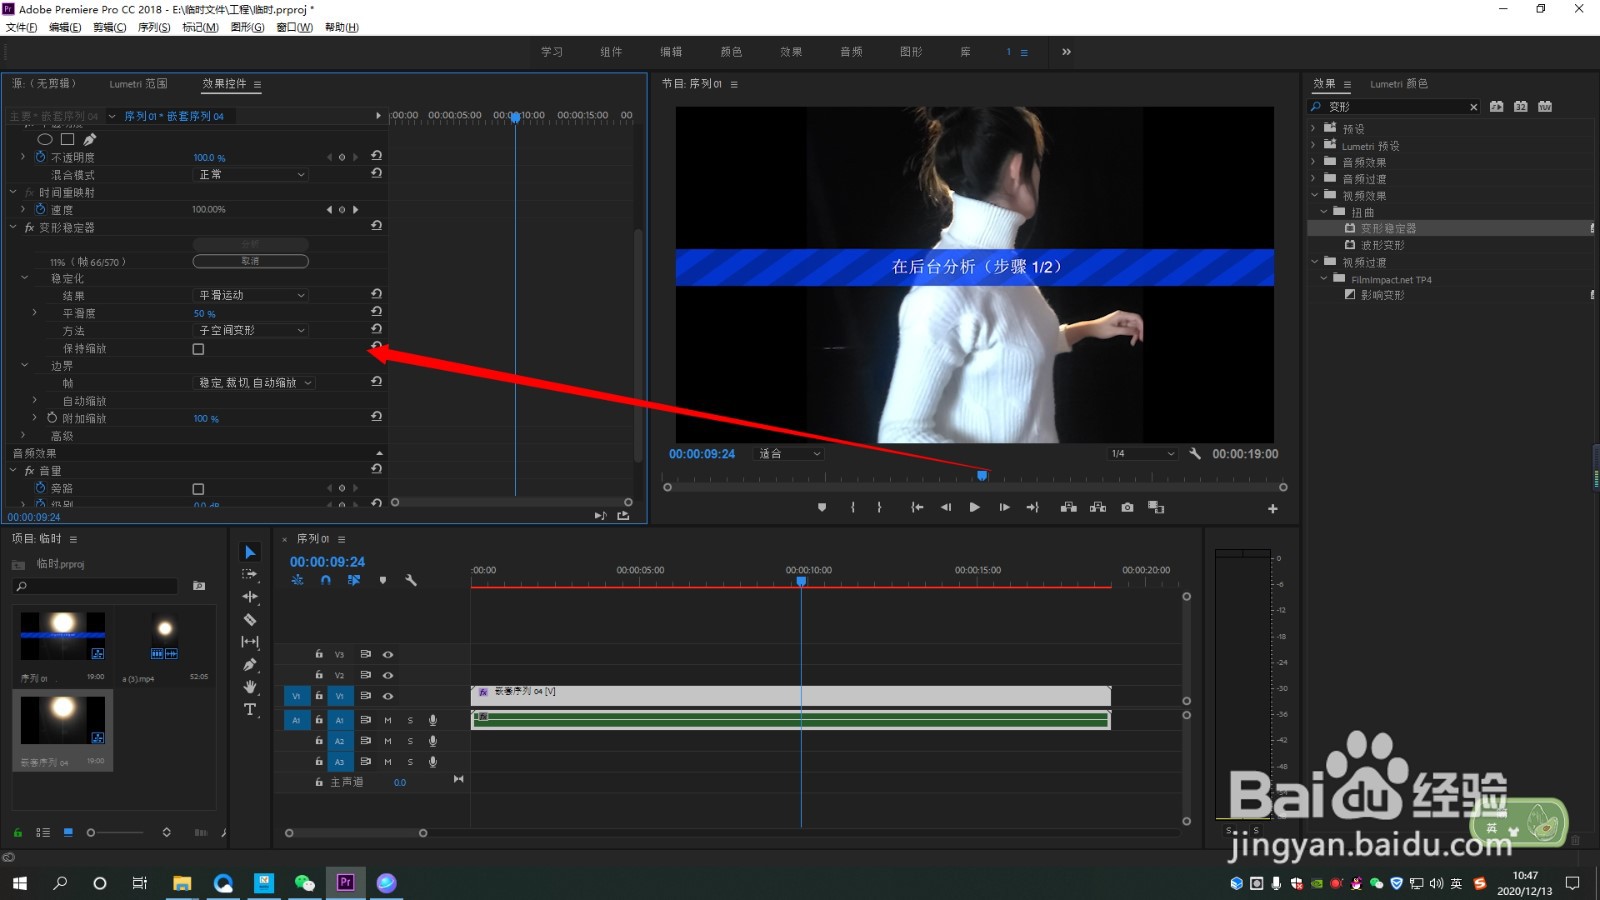Viewport: 1600px width, 900px height.
Task: Open 混合模式 dropdown showing 正常
Action: point(250,174)
